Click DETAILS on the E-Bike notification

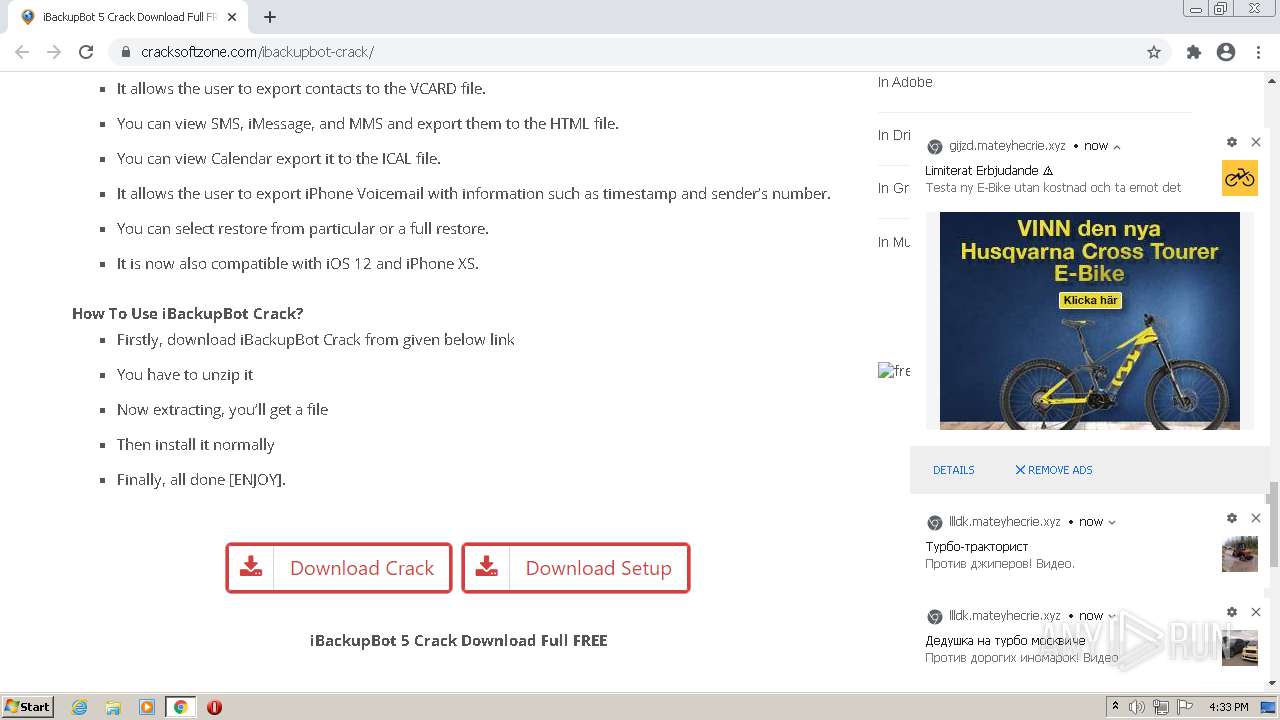[953, 470]
